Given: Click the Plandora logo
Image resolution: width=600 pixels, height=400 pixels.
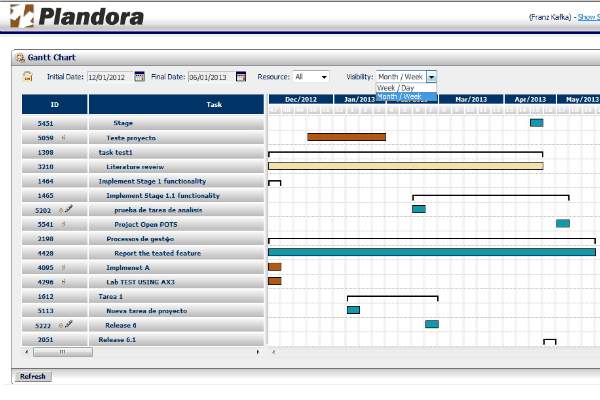Looking at the screenshot, I should click(77, 16).
